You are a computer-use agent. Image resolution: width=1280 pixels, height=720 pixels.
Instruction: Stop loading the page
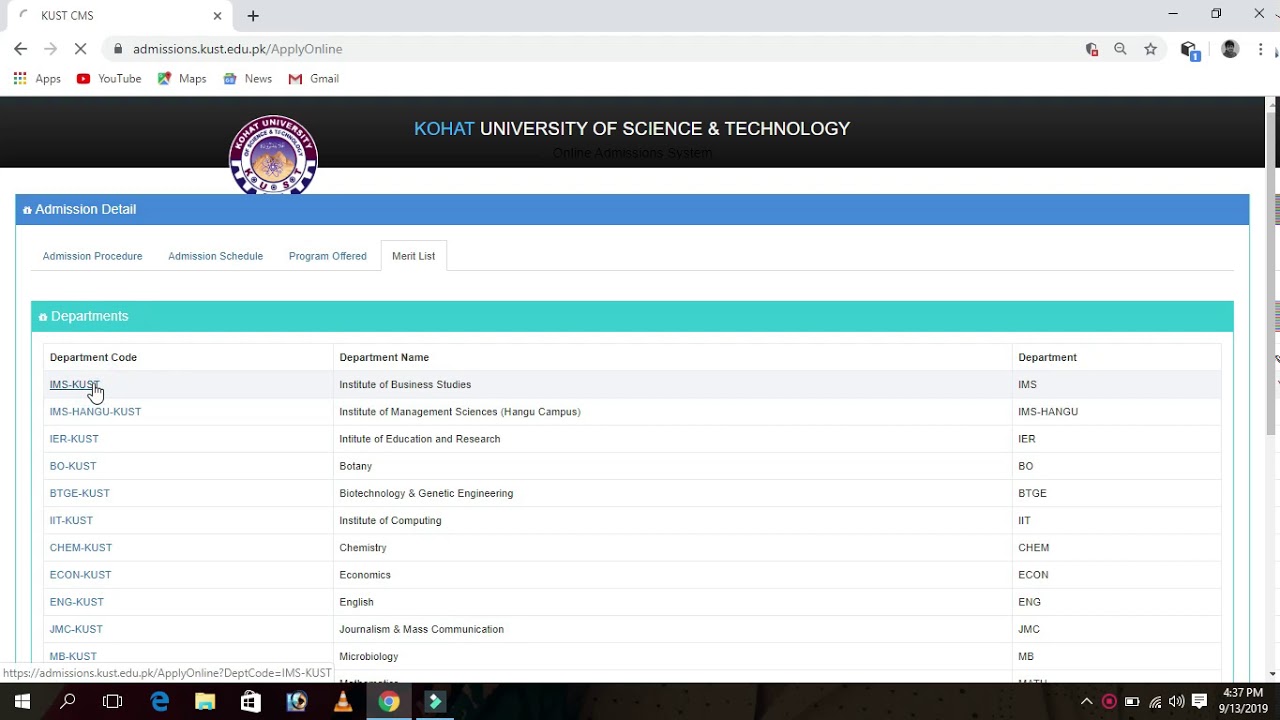coord(81,49)
